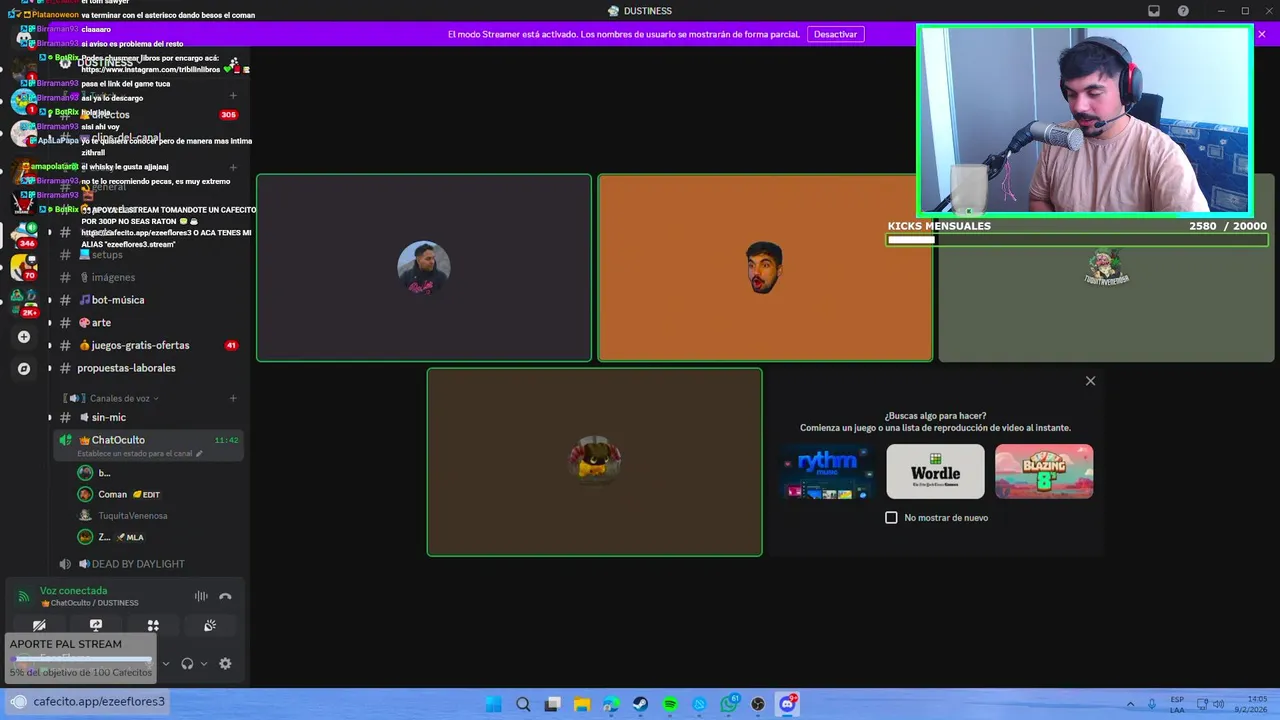This screenshot has height=720, width=1280.
Task: Create channel in Canales de voz
Action: pyautogui.click(x=233, y=398)
